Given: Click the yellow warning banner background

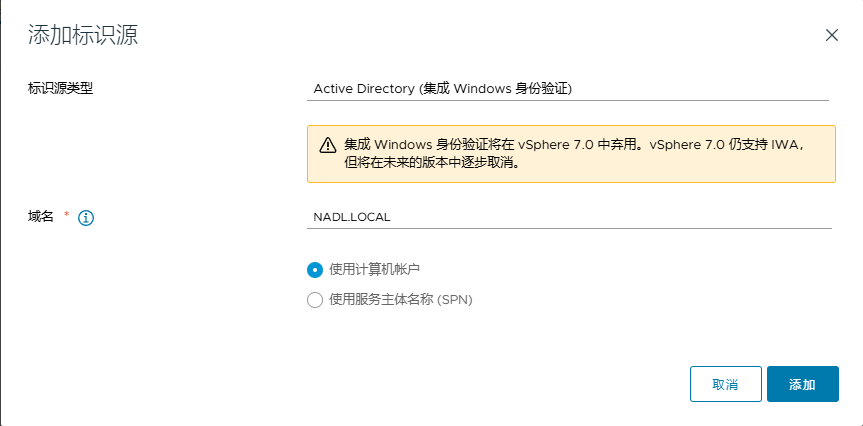Looking at the screenshot, I should coord(571,154).
